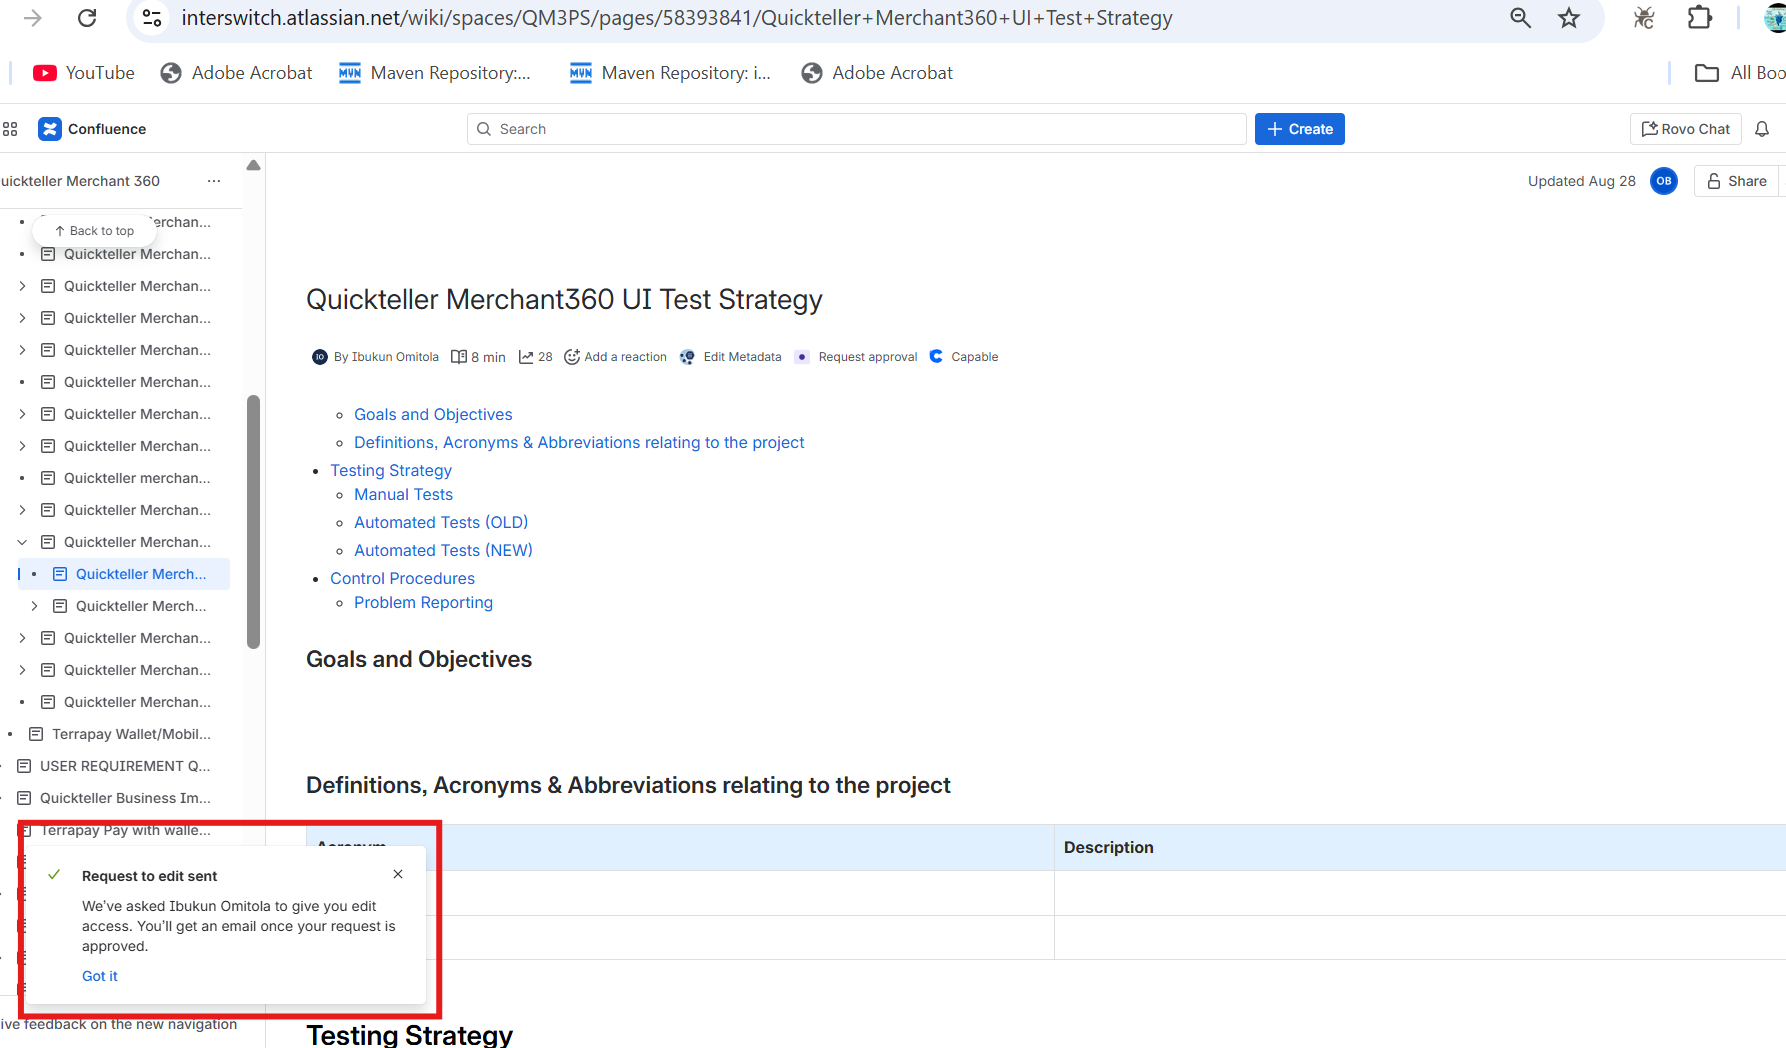Screen dimensions: 1786x1048
Task: Click the sidebar vertical scrollbar
Action: 253,520
